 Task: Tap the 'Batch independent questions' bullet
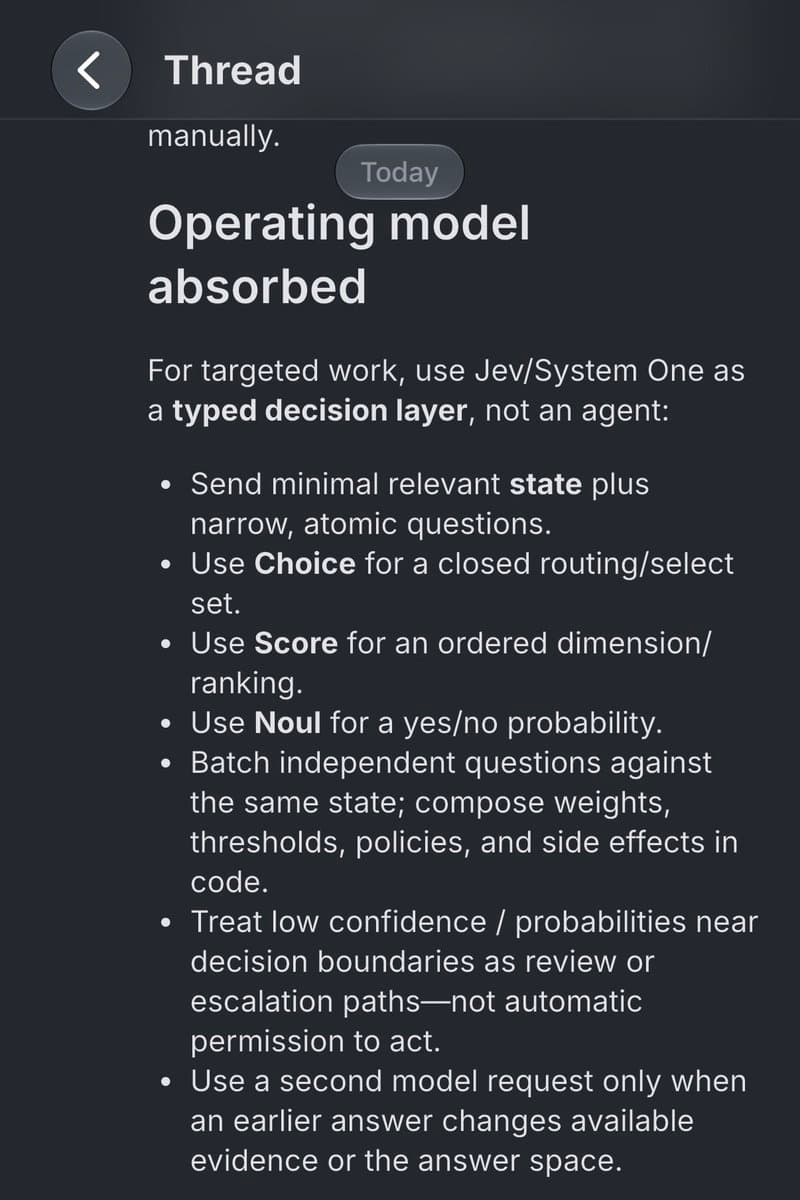pyautogui.click(x=464, y=822)
